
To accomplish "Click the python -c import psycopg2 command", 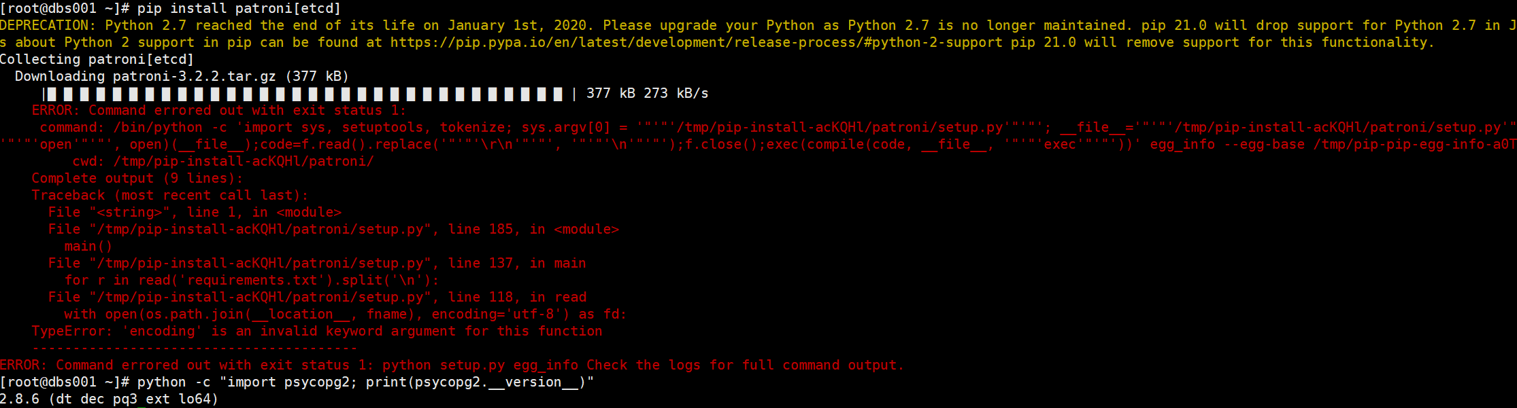I will point(365,382).
